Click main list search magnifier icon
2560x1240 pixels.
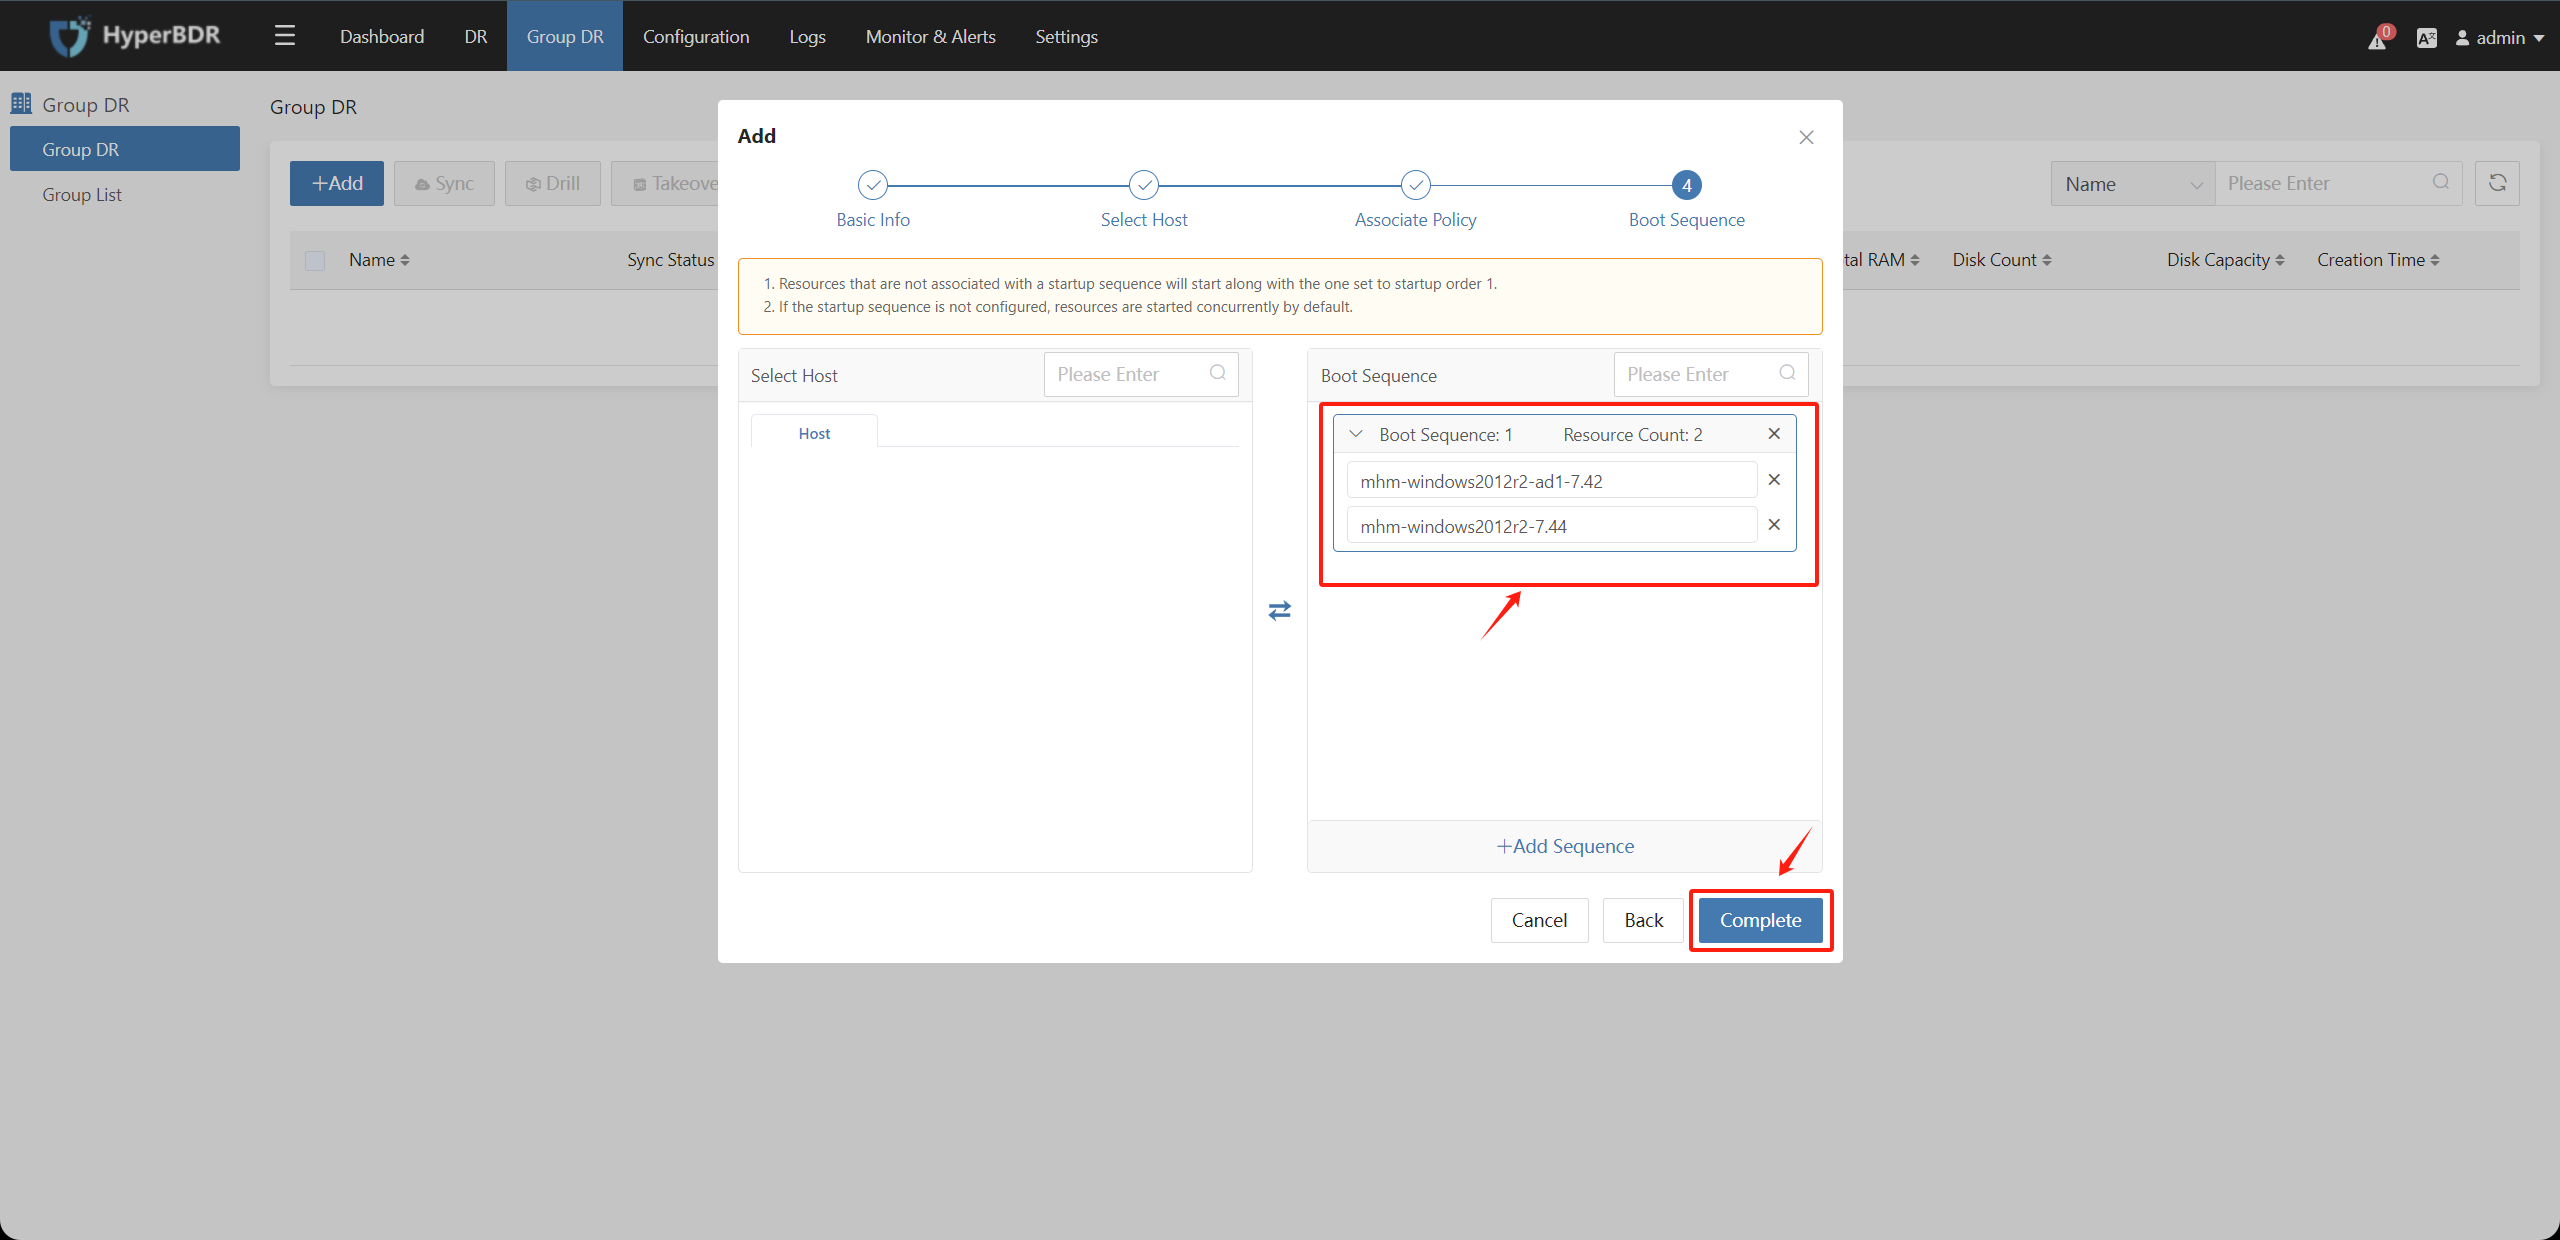tap(2441, 182)
